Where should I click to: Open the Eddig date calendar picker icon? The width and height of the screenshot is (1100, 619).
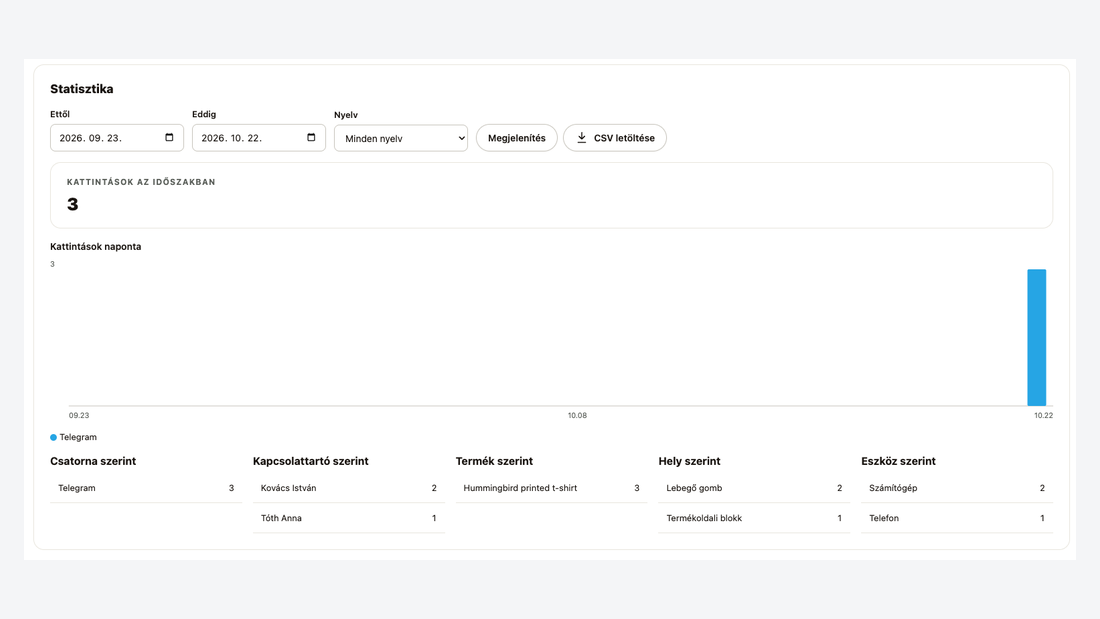(311, 138)
